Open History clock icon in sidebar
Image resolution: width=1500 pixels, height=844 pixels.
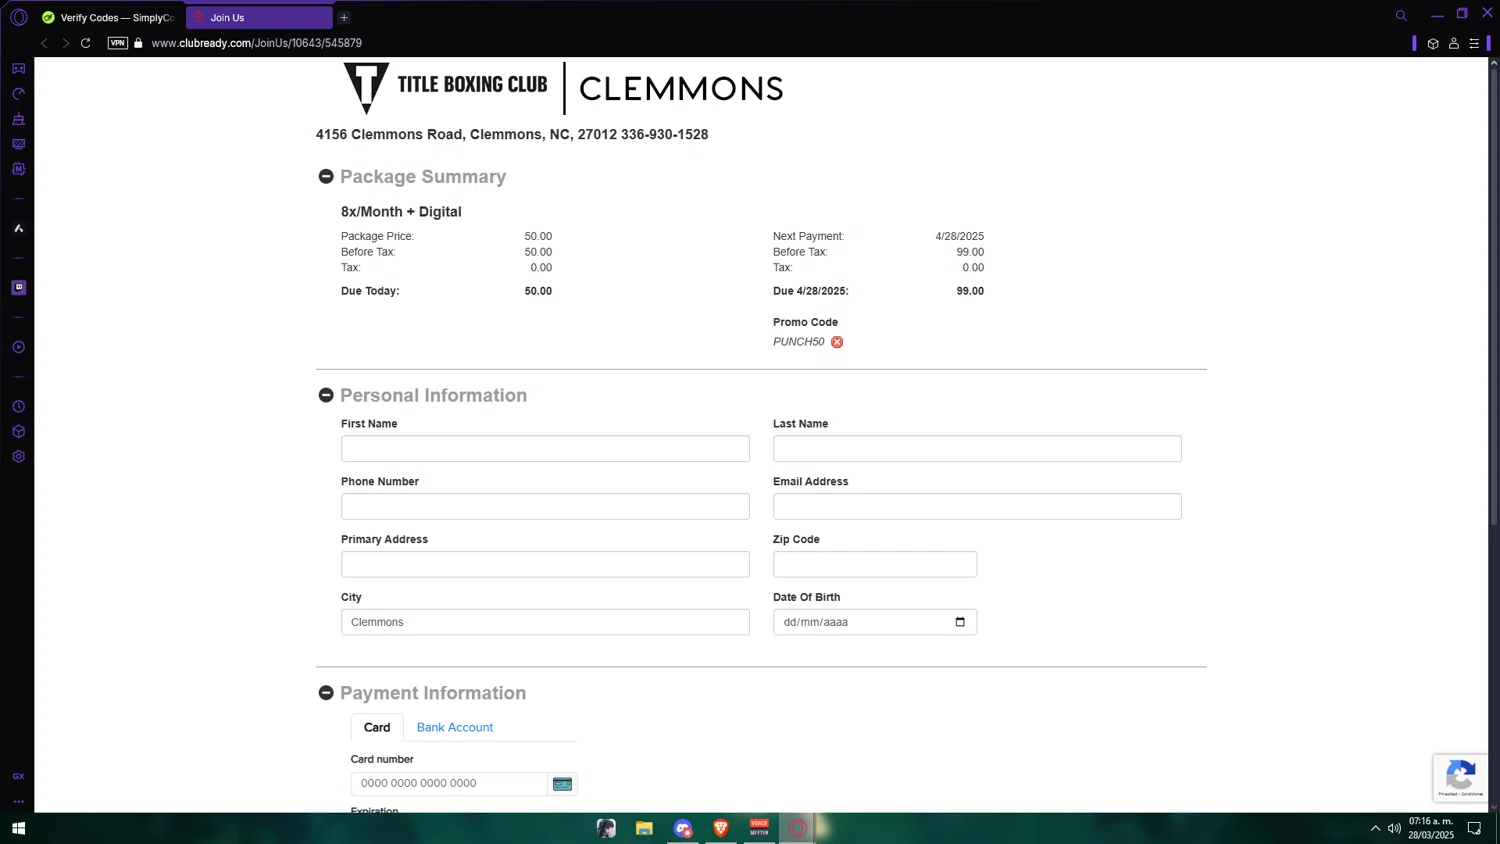18,407
